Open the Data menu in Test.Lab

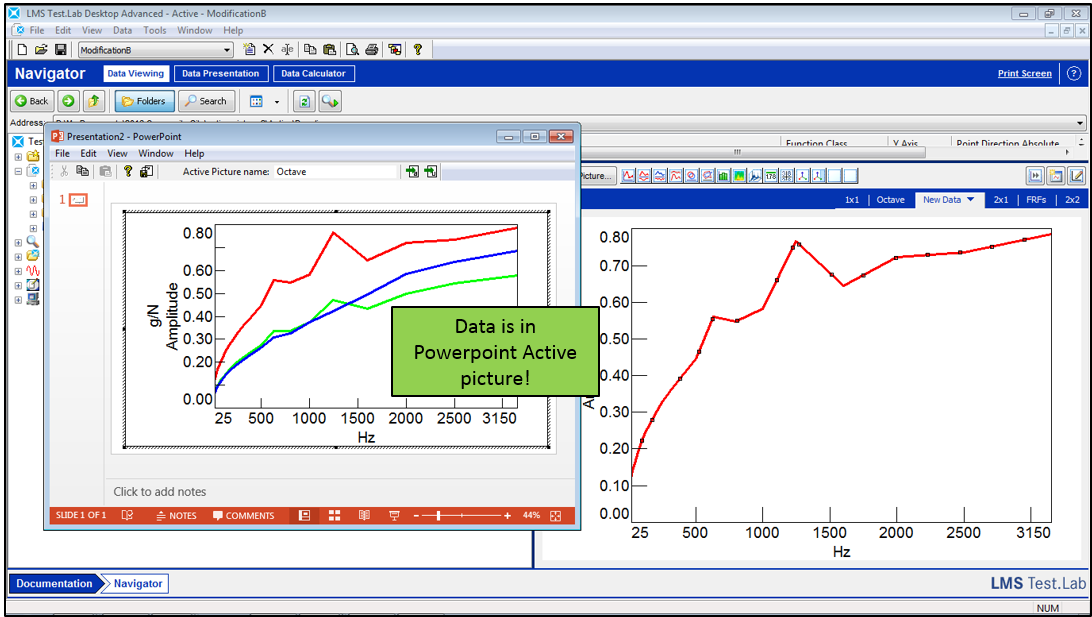pos(123,30)
